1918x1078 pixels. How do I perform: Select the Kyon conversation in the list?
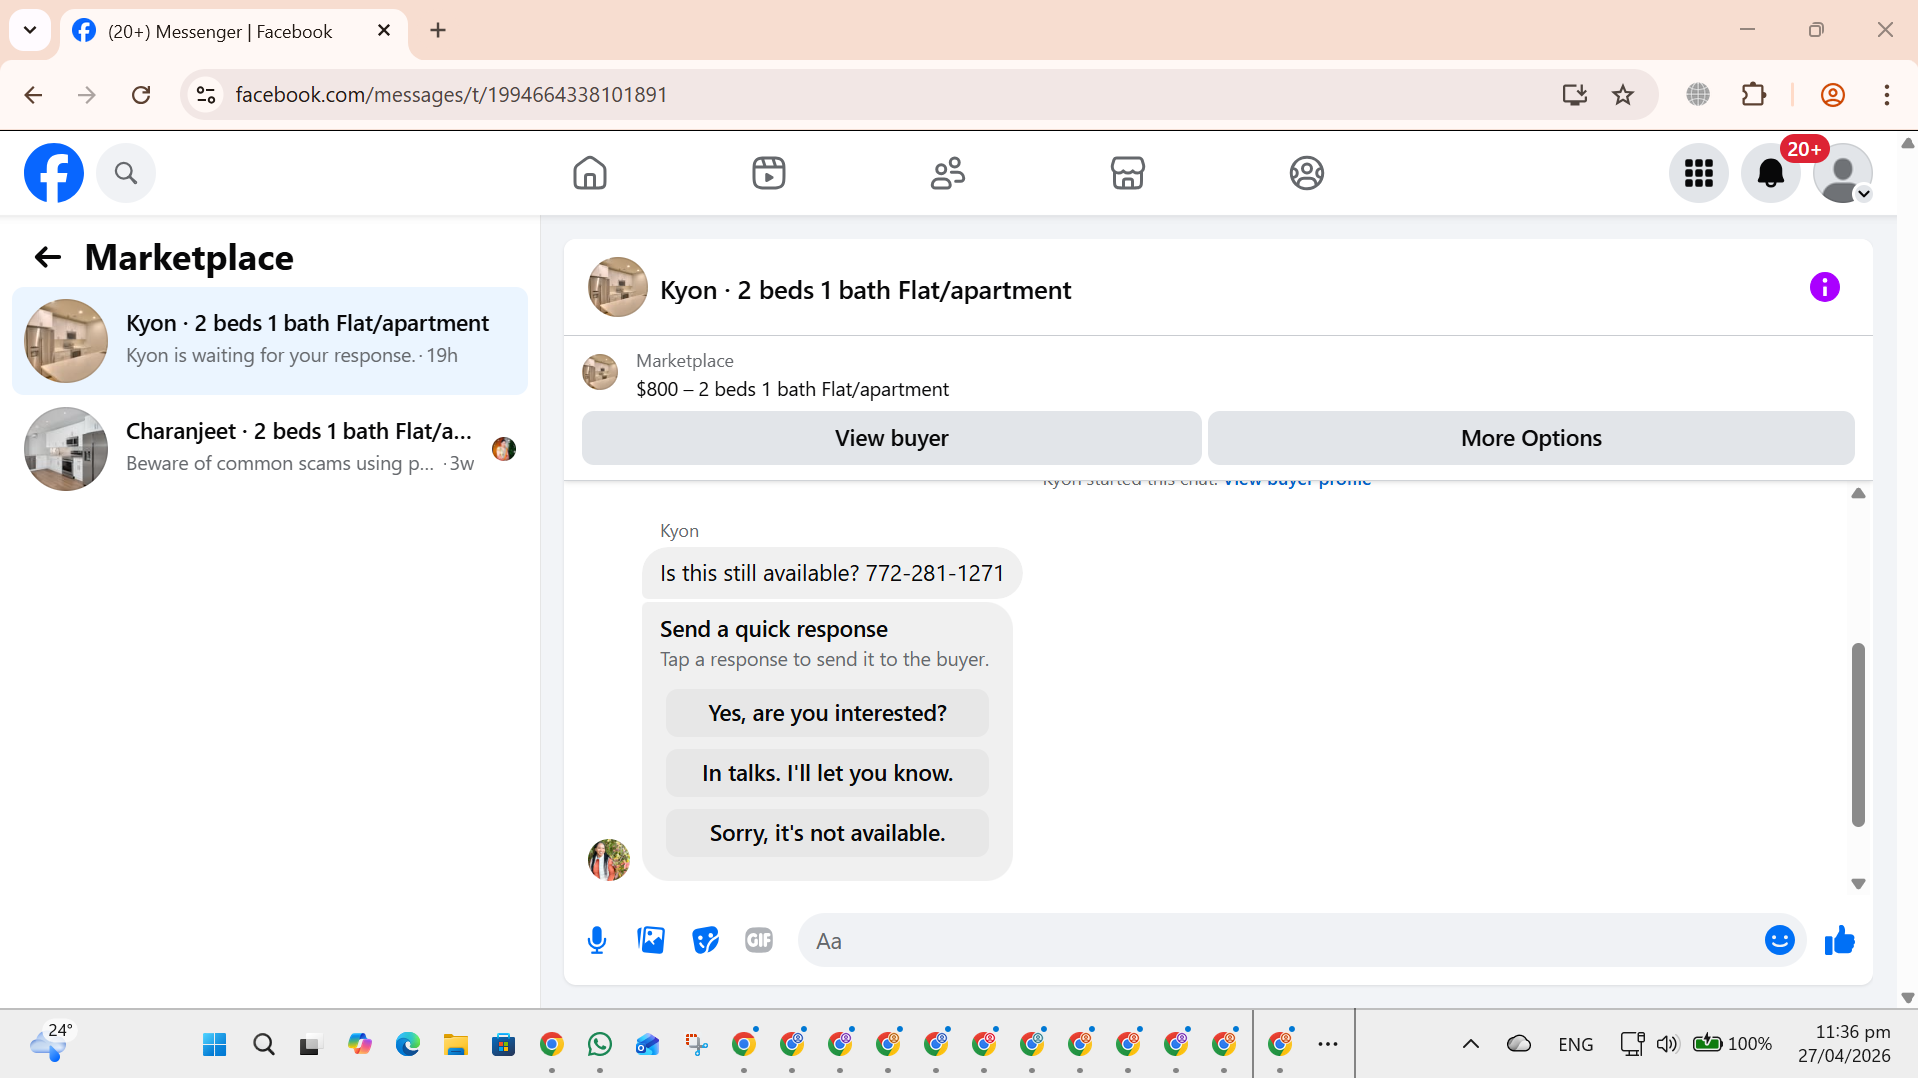pyautogui.click(x=270, y=341)
